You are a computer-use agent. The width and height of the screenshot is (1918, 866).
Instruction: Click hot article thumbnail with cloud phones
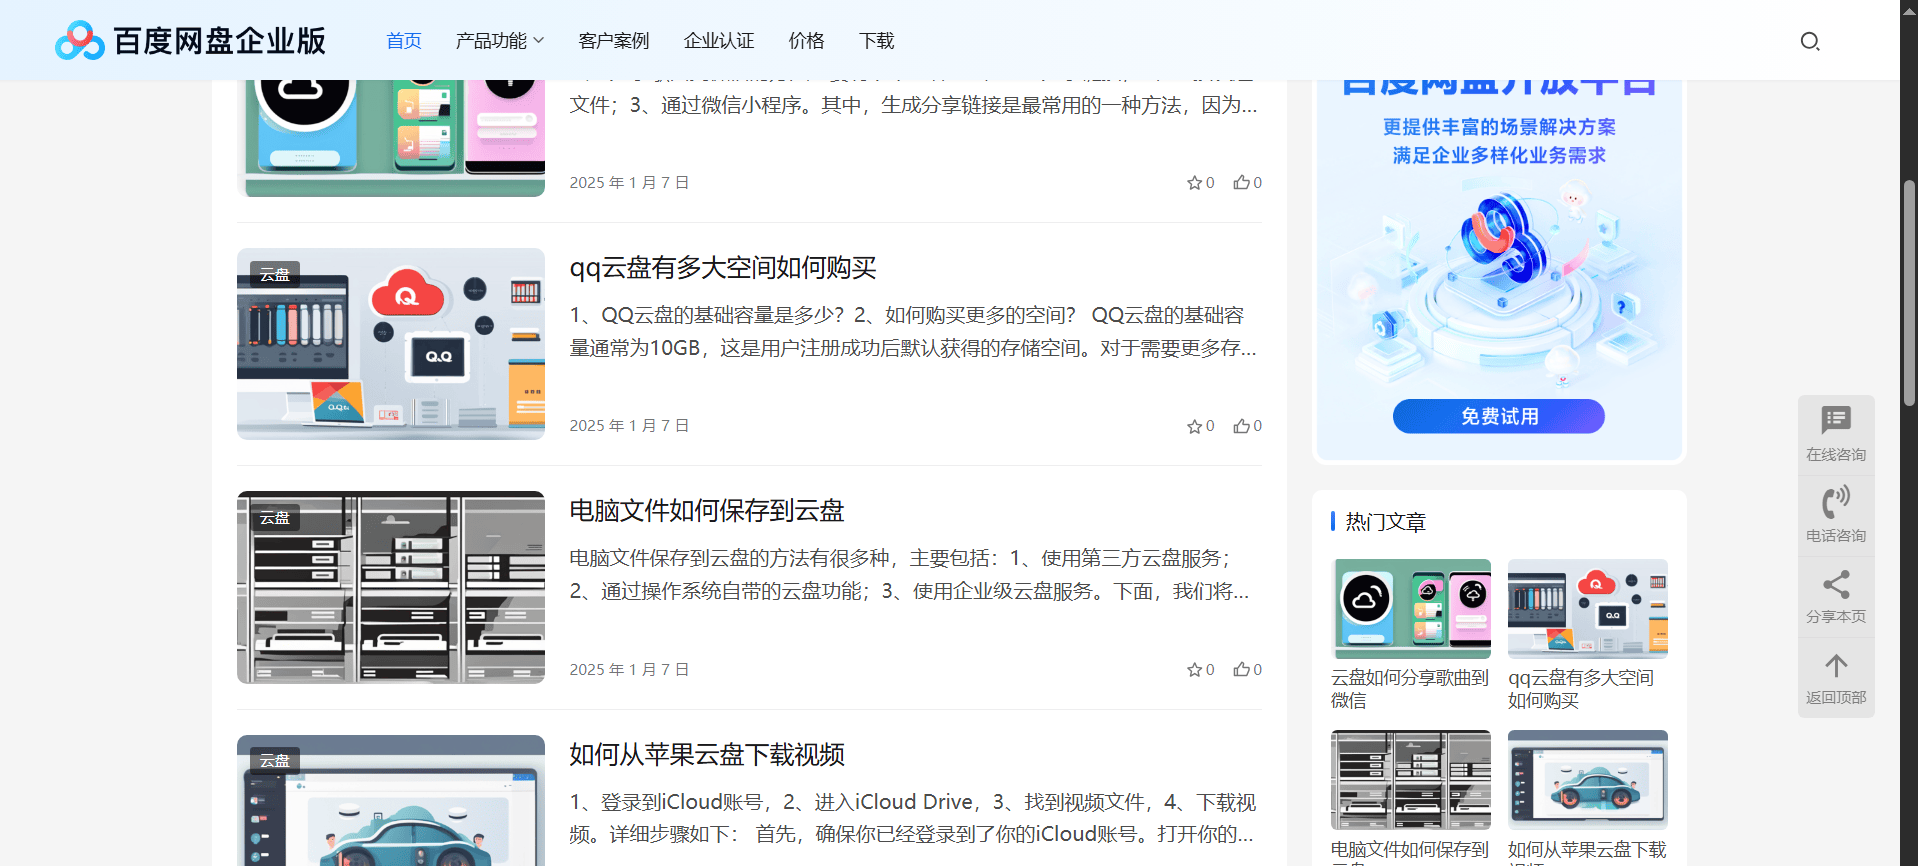tap(1411, 609)
